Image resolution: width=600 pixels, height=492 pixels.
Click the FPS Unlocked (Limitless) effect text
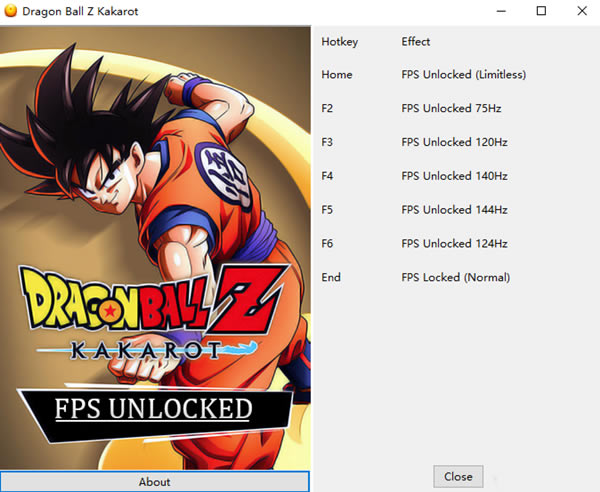463,74
